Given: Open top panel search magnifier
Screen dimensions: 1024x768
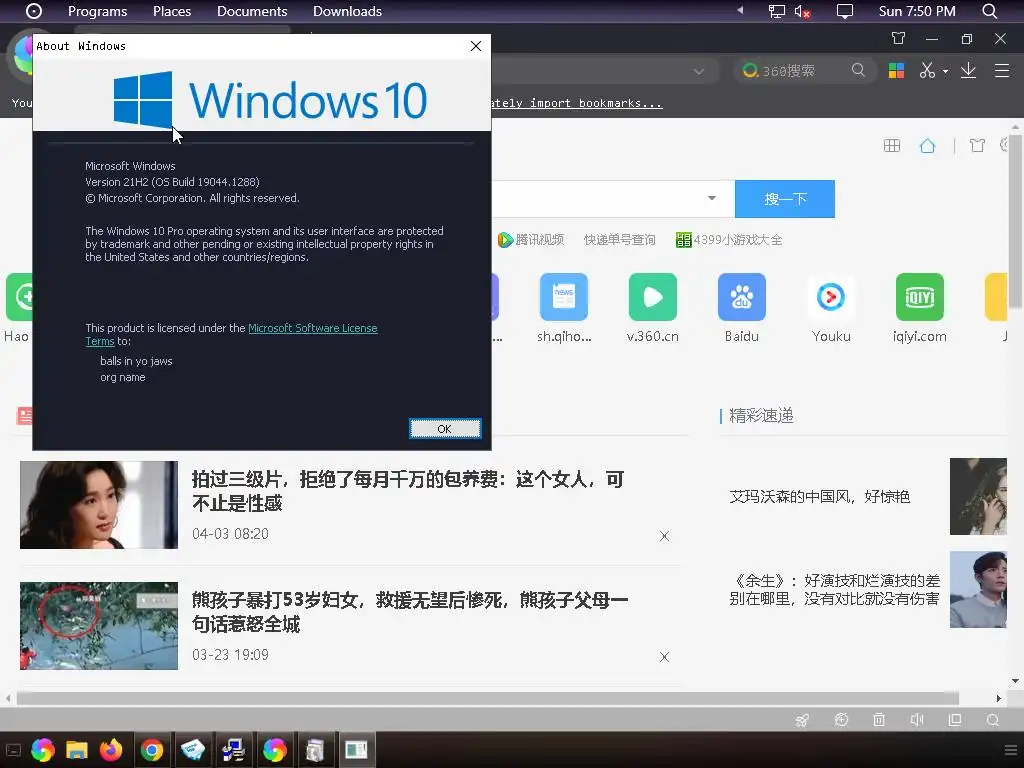Looking at the screenshot, I should tap(989, 11).
